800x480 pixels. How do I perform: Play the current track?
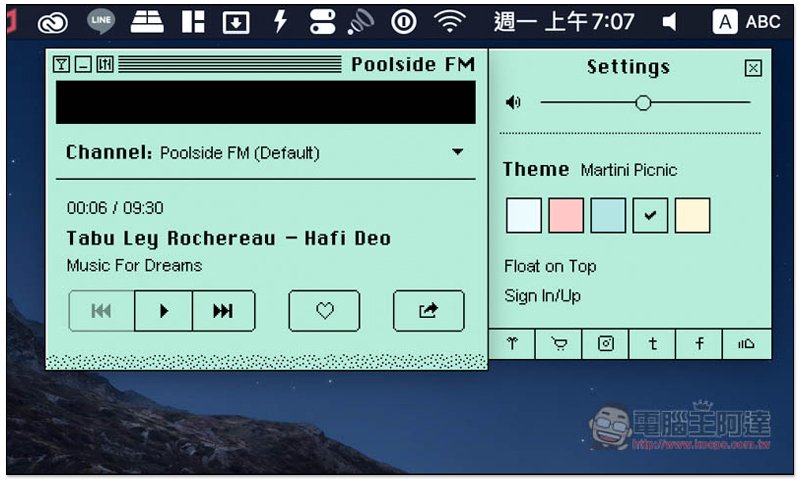point(163,311)
